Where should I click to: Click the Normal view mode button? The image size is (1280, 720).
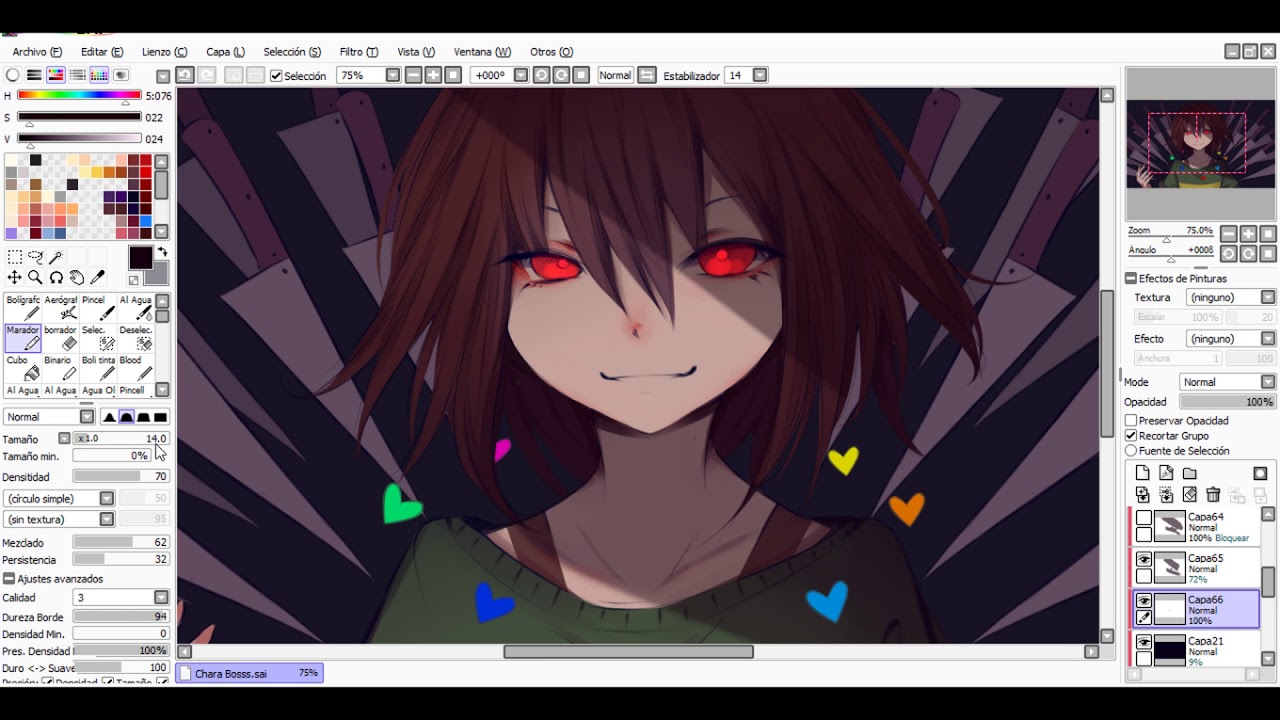click(615, 75)
